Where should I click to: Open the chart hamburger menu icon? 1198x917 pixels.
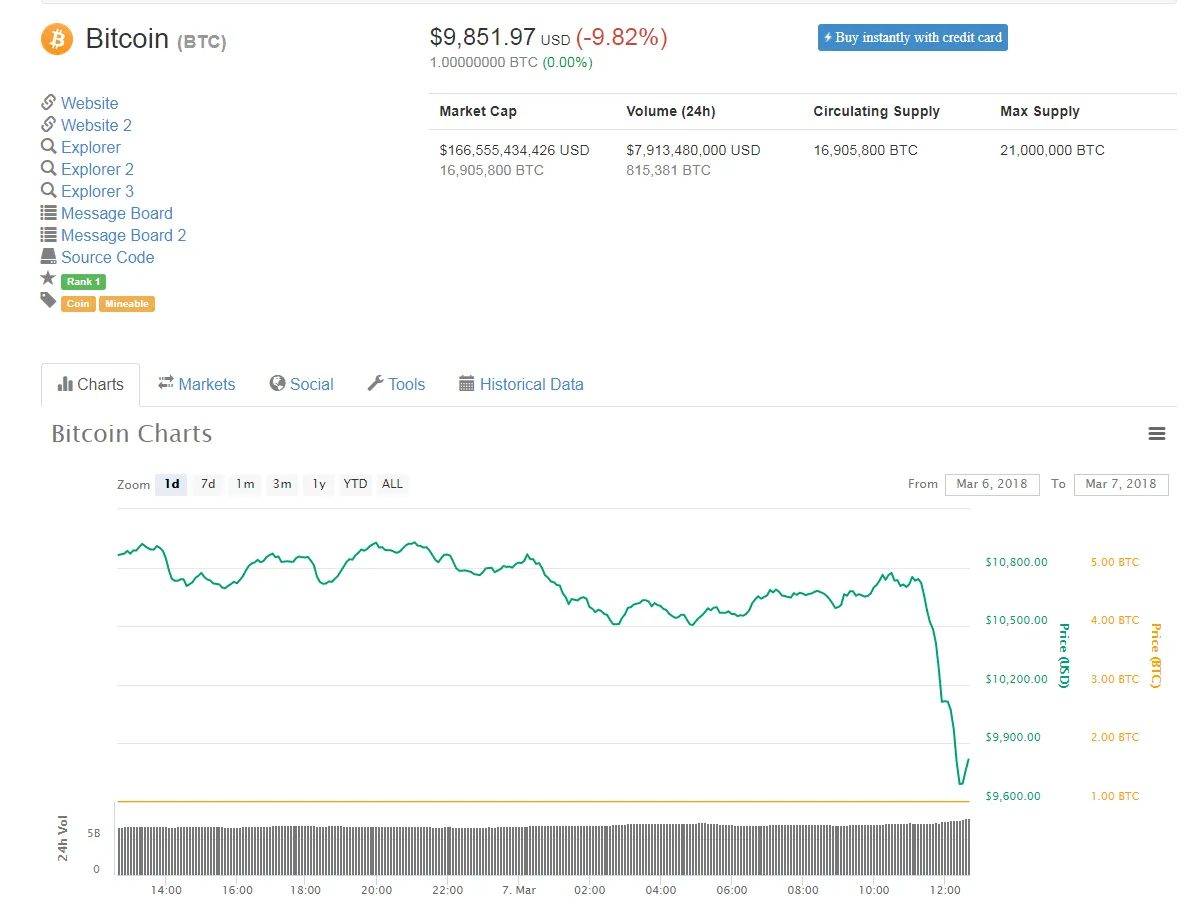coord(1157,434)
